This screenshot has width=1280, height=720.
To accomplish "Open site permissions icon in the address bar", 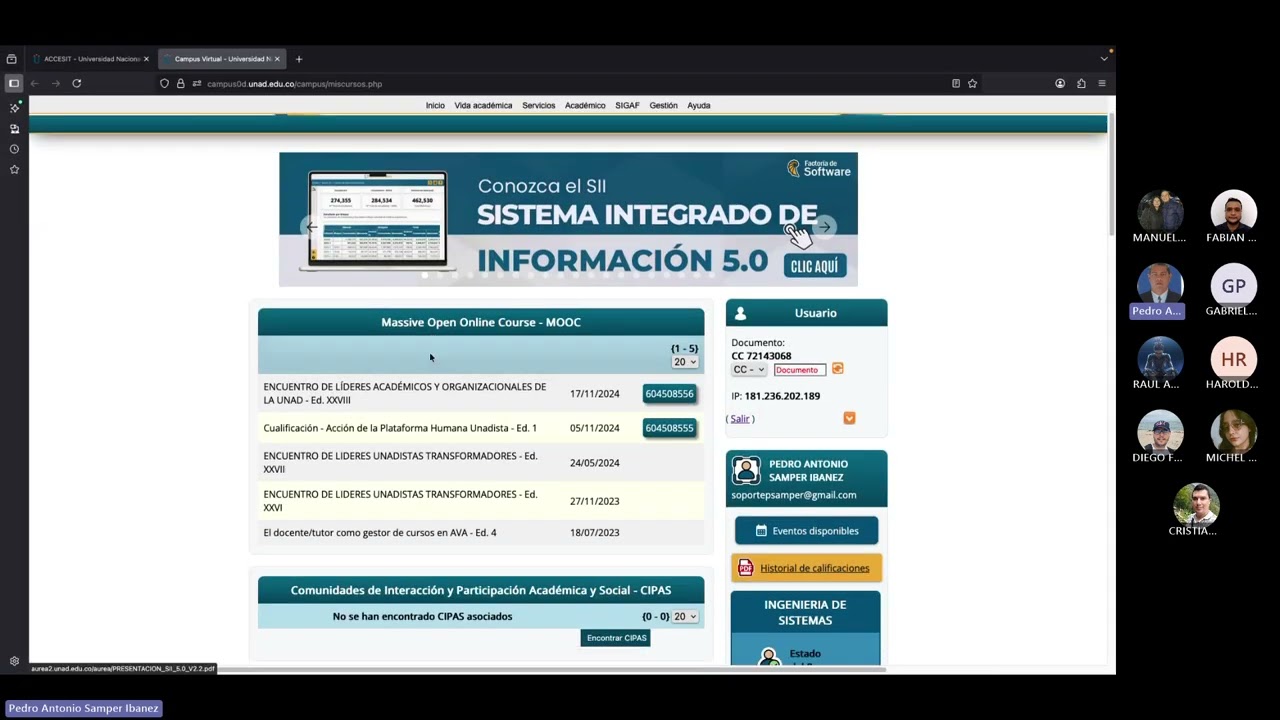I will click(197, 84).
